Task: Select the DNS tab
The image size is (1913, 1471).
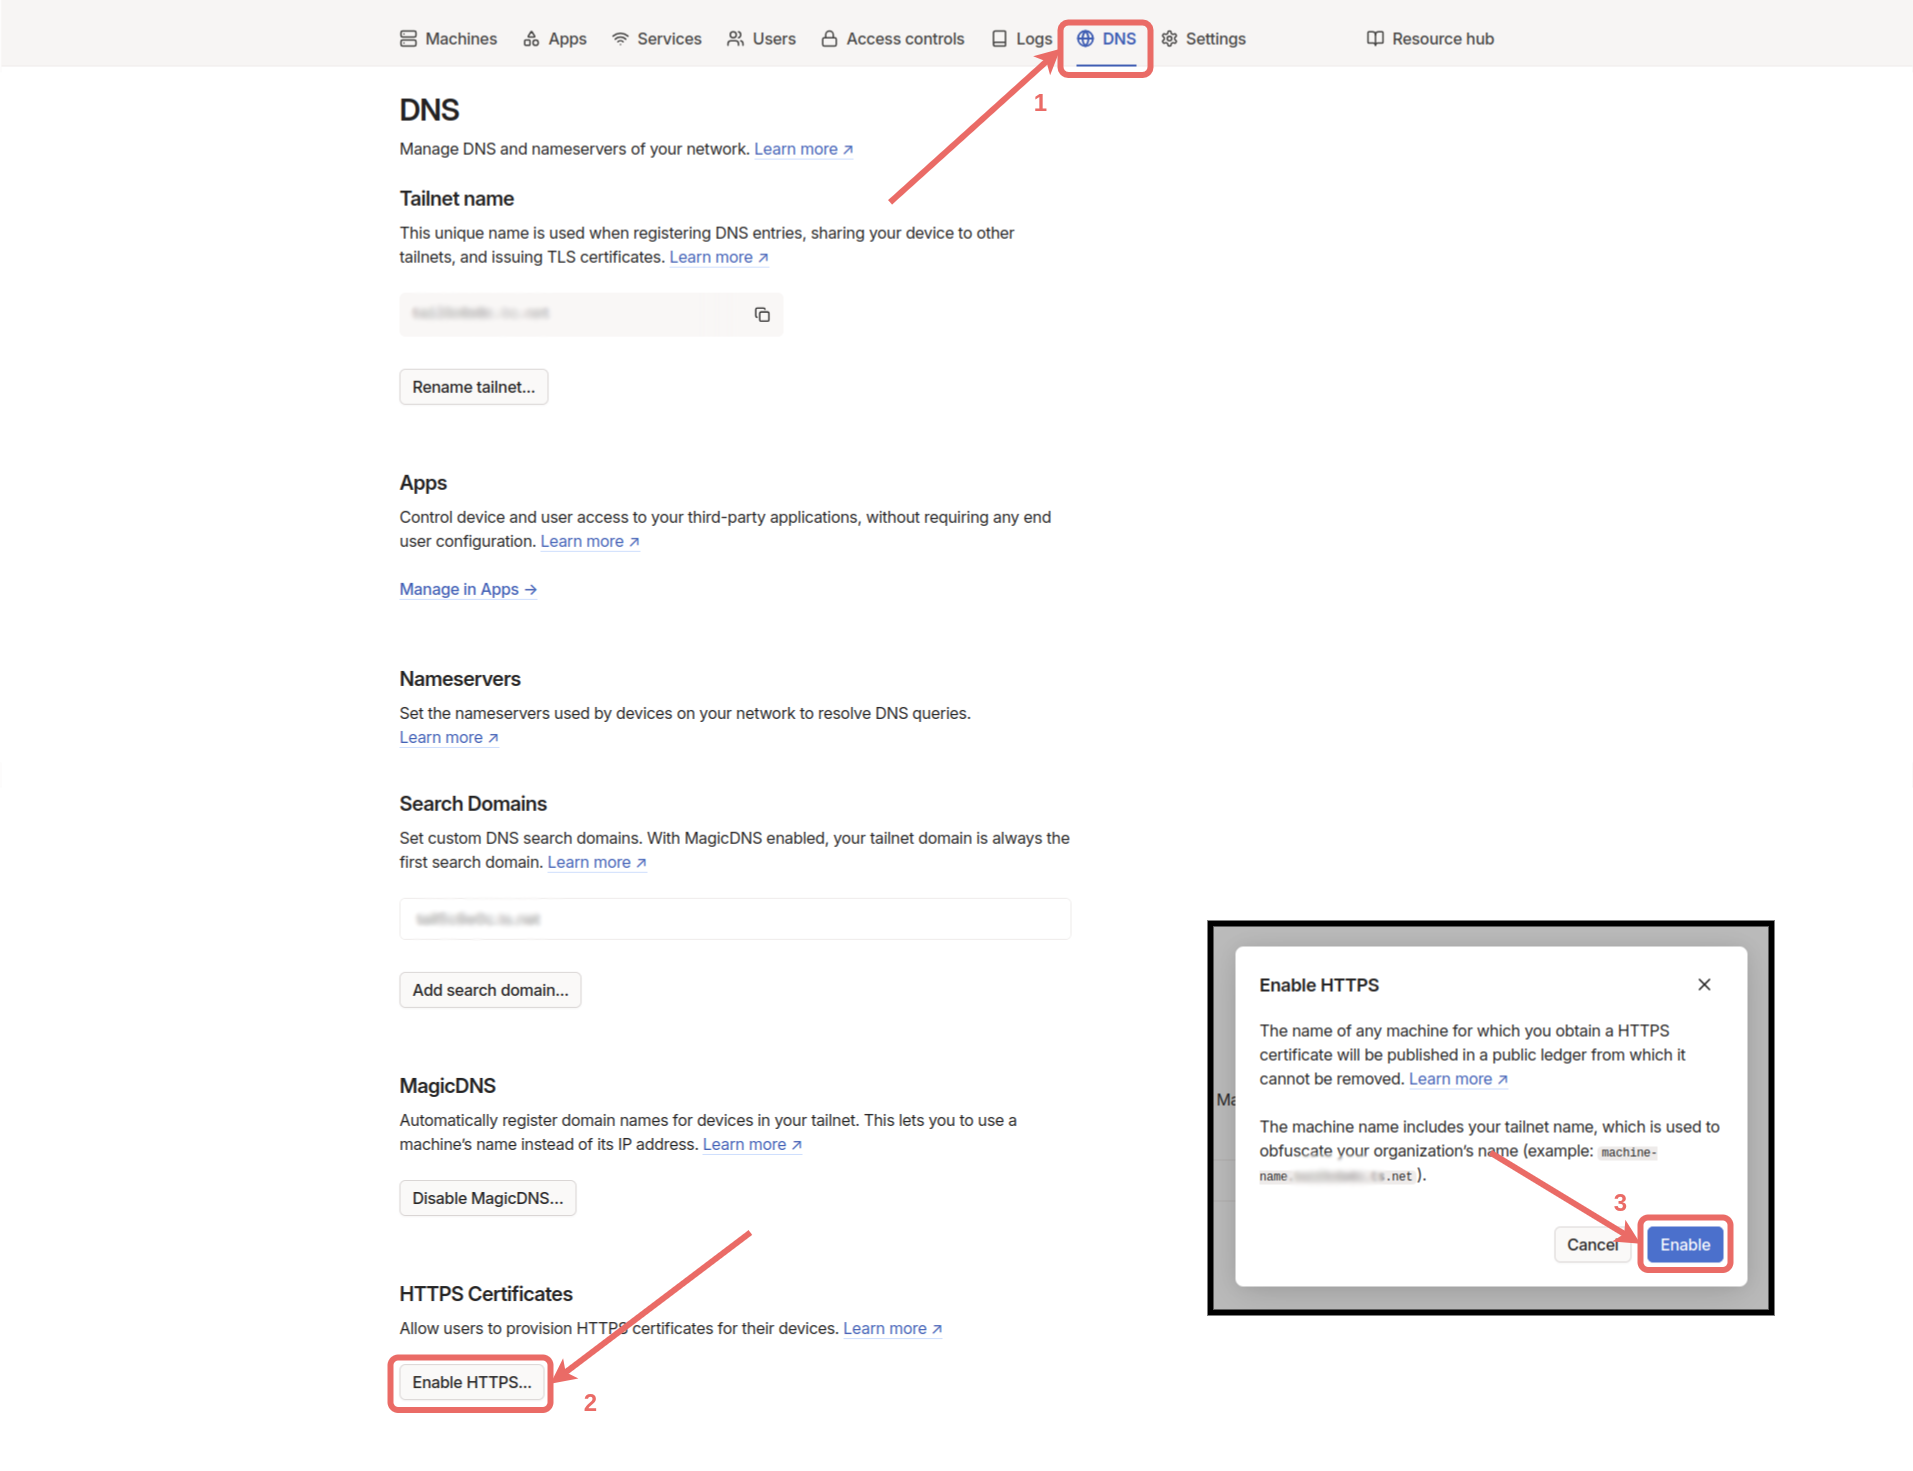Action: 1106,39
